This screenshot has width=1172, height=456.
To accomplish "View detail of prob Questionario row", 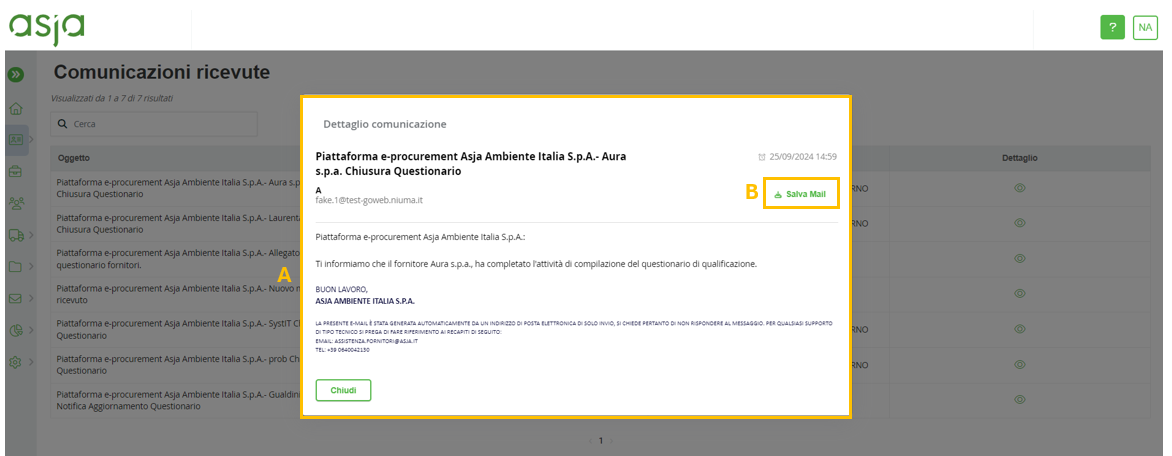I will [x=1019, y=364].
